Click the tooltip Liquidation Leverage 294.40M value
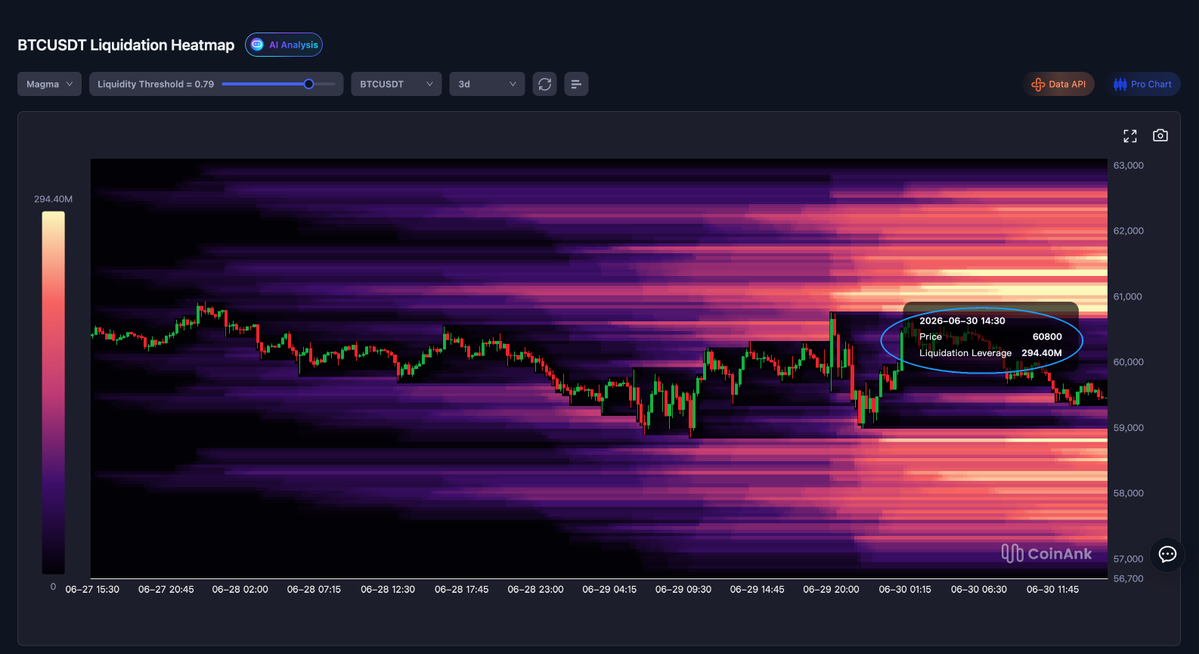This screenshot has width=1199, height=654. coord(1041,353)
